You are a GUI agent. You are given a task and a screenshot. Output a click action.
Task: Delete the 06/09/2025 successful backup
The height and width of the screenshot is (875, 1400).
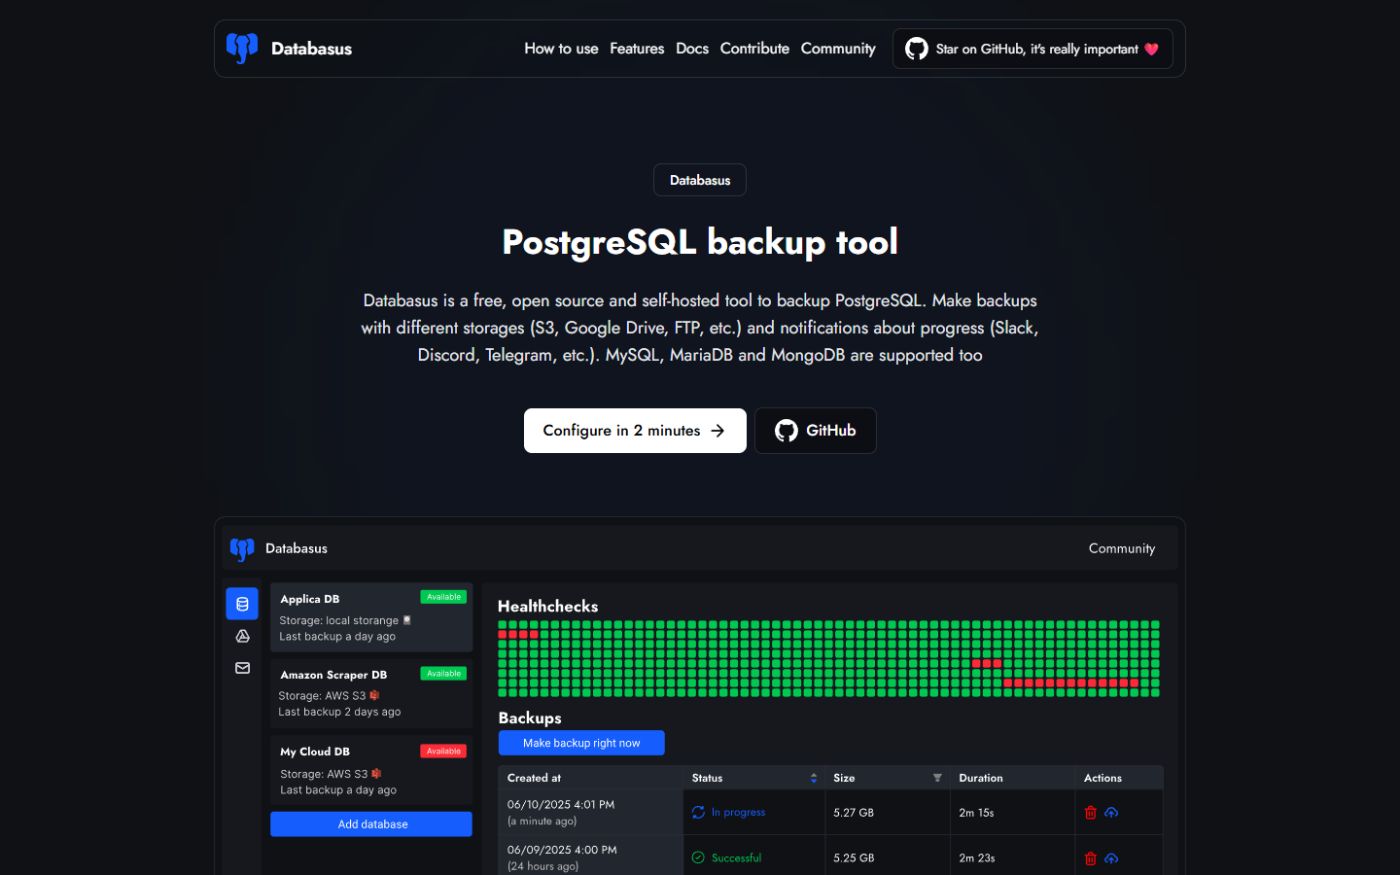(1091, 858)
